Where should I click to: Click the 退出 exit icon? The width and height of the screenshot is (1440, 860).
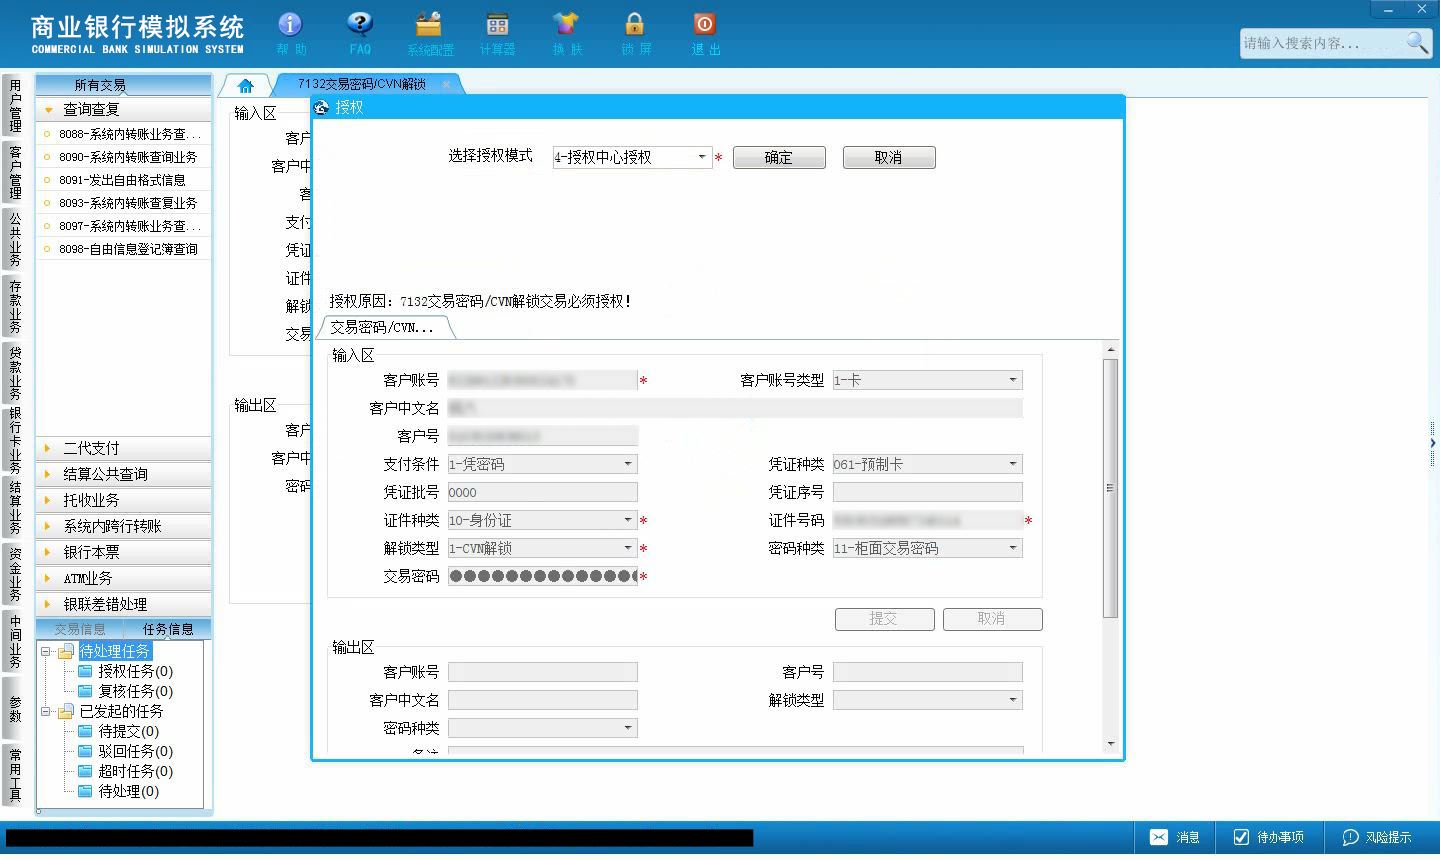click(705, 33)
